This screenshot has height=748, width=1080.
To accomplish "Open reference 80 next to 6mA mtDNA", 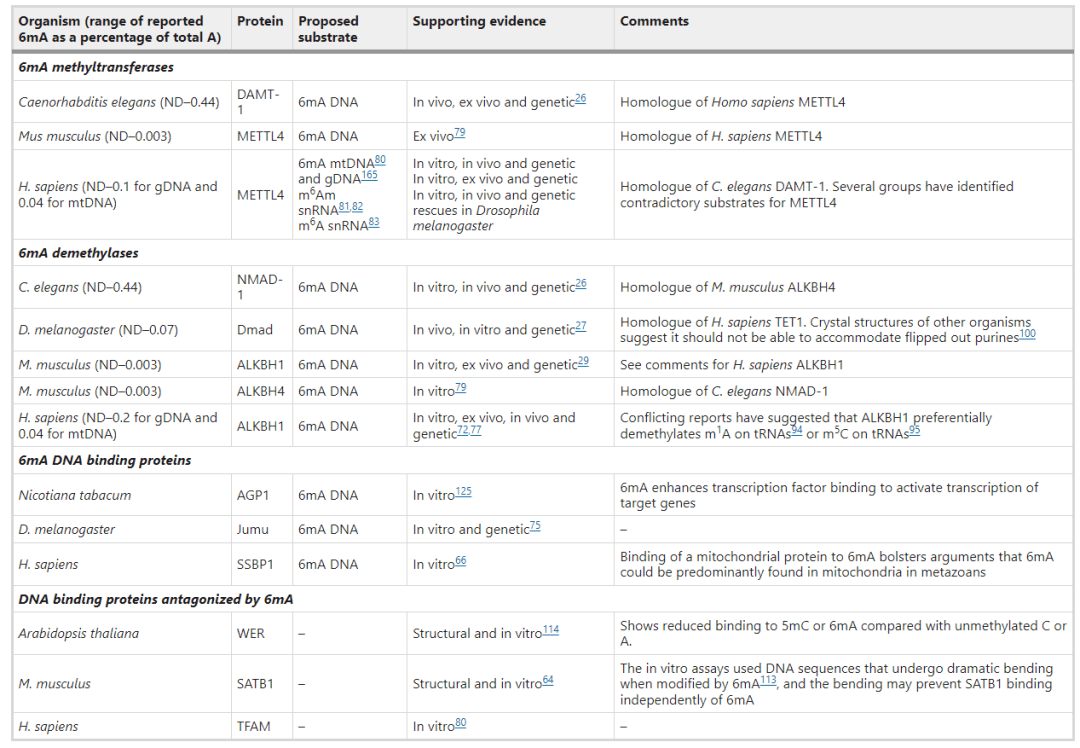I will pyautogui.click(x=380, y=160).
